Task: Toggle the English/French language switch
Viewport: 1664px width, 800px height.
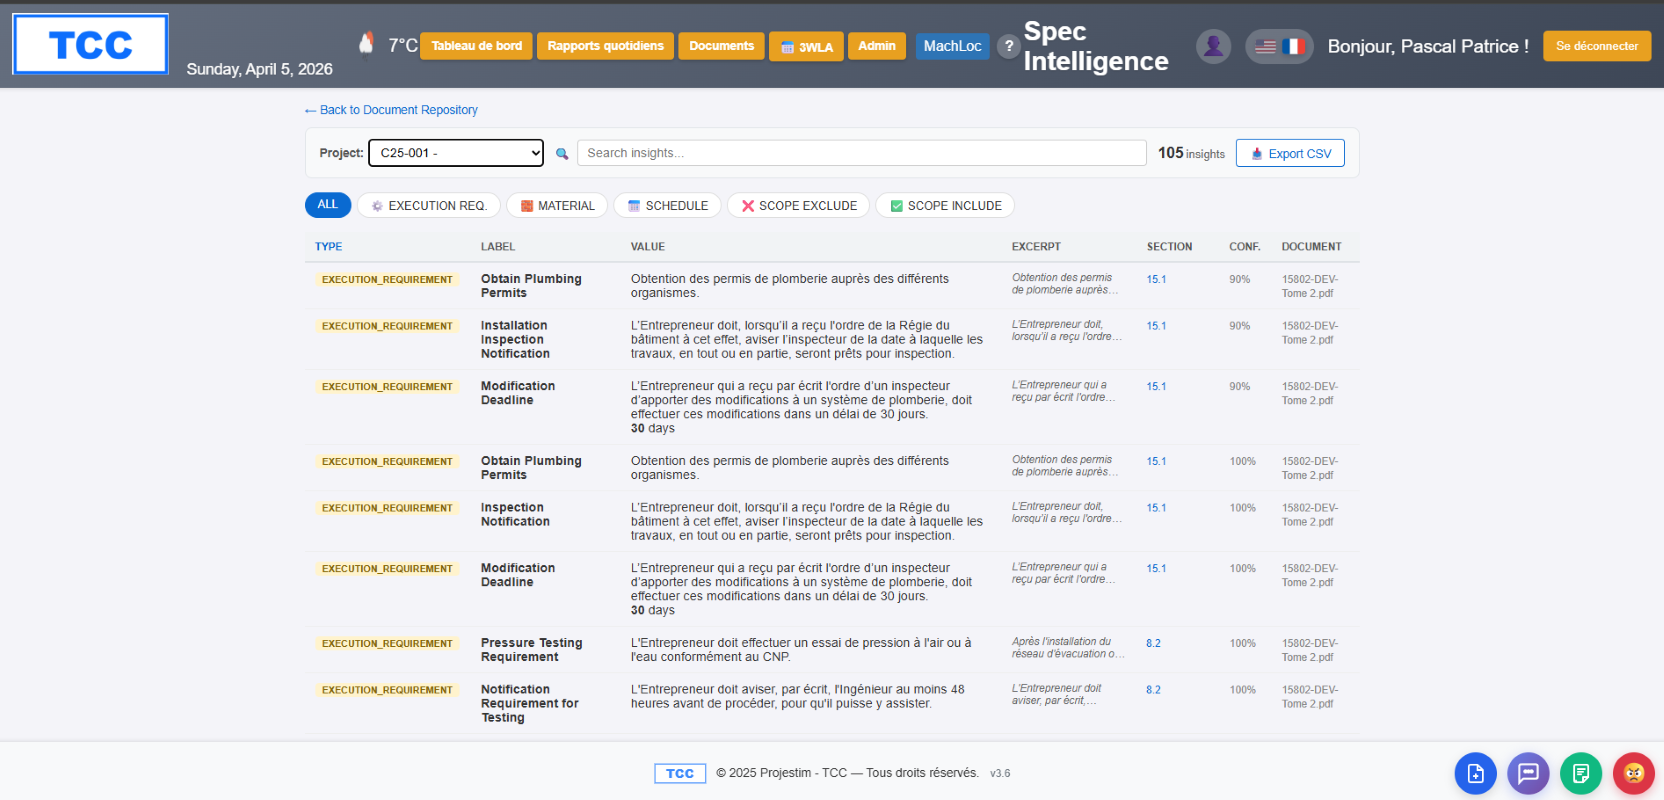Action: (x=1279, y=46)
